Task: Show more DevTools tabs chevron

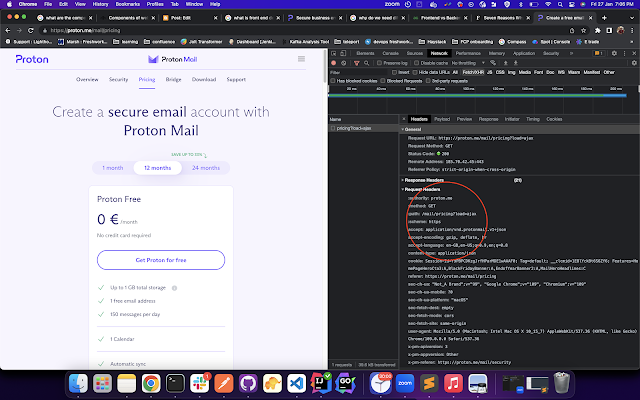Action: coord(571,53)
